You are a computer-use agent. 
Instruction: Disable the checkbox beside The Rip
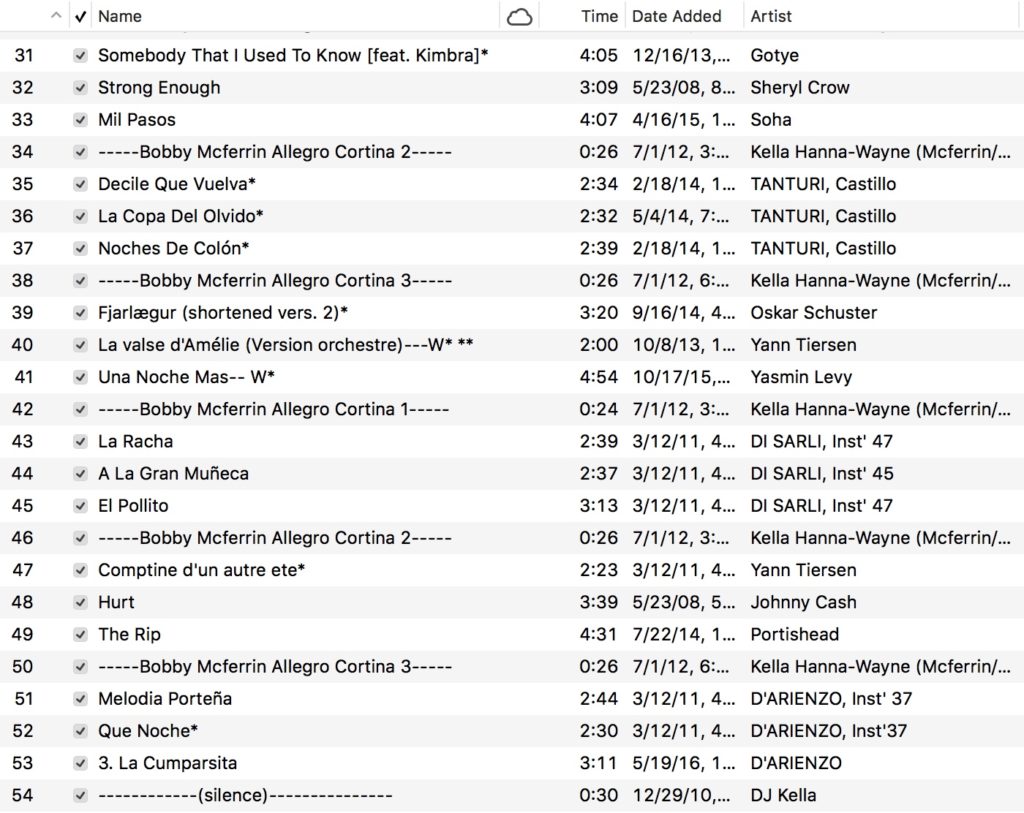tap(81, 634)
